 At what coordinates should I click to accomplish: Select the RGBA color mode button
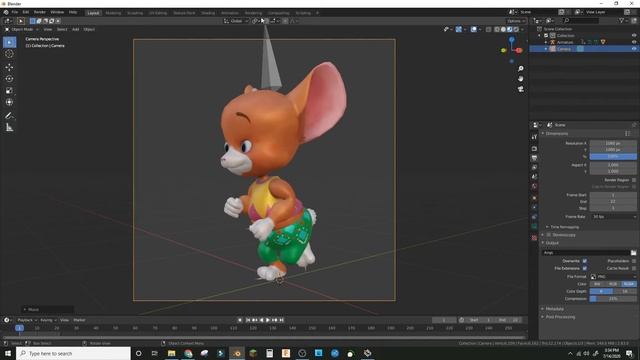click(x=629, y=284)
